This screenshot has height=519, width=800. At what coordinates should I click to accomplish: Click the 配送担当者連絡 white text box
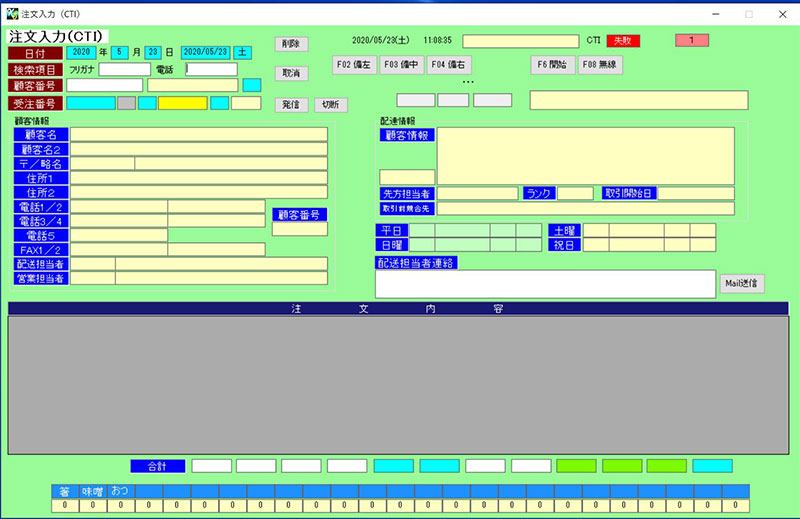click(x=545, y=284)
